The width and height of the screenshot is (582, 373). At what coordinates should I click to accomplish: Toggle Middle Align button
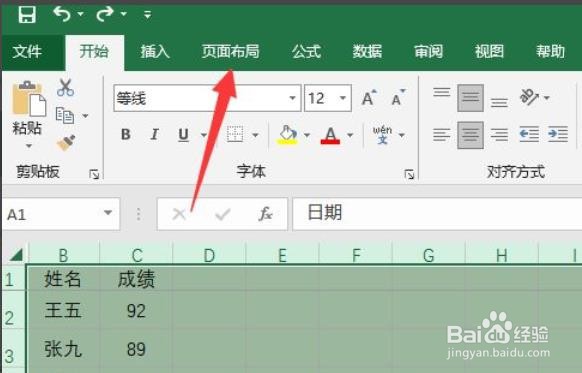470,98
